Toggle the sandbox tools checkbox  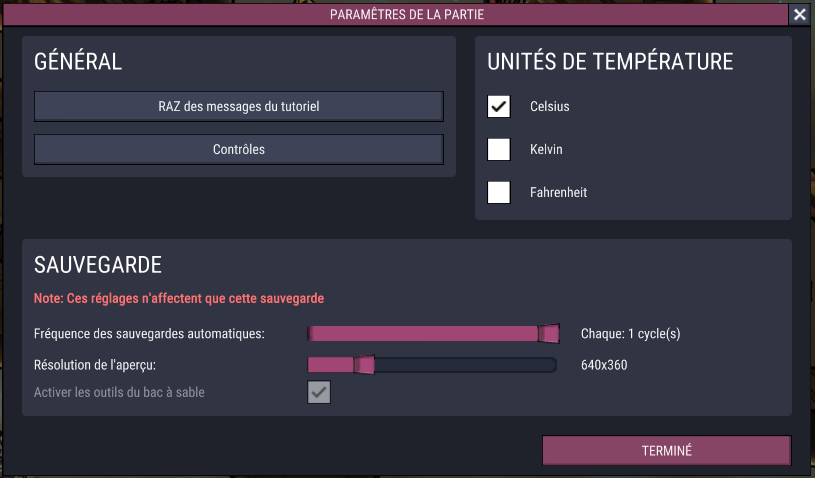pos(319,393)
